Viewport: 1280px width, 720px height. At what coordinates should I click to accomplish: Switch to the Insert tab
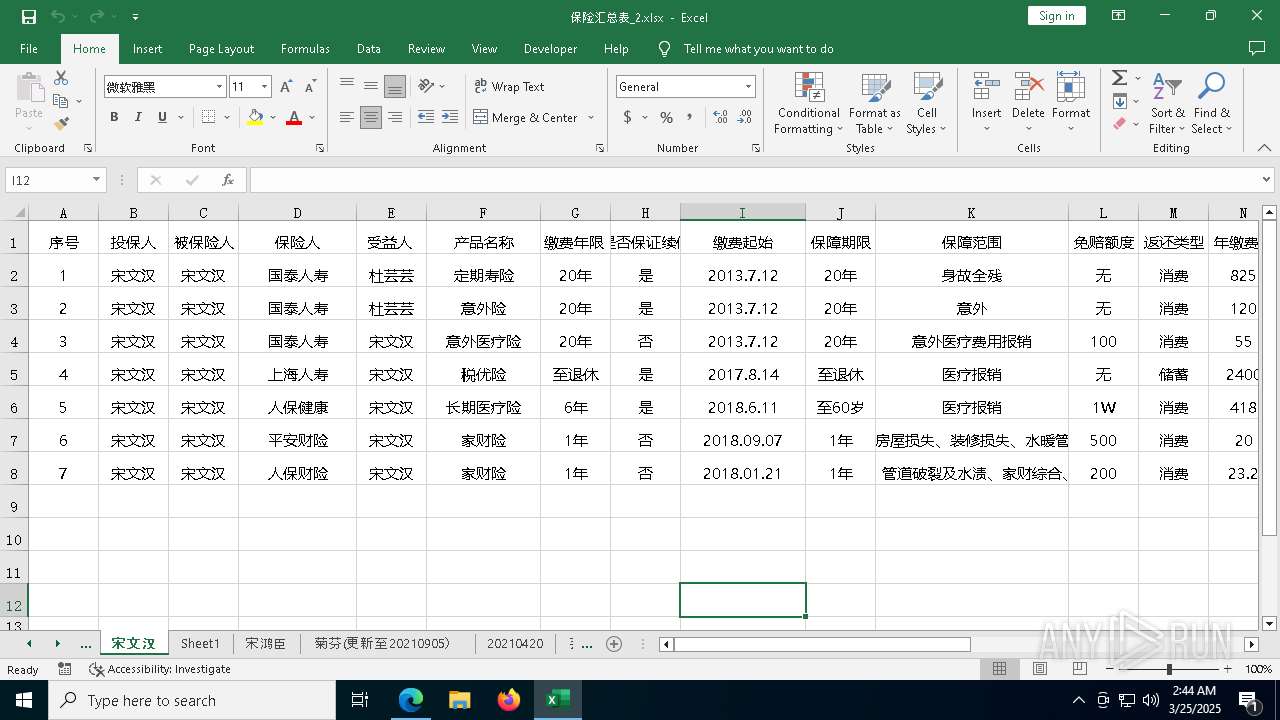click(x=147, y=48)
